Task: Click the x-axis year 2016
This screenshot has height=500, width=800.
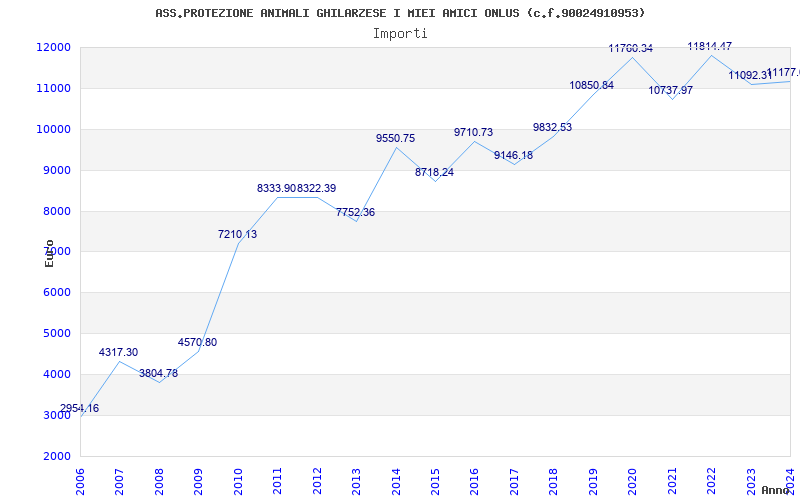Action: (474, 481)
